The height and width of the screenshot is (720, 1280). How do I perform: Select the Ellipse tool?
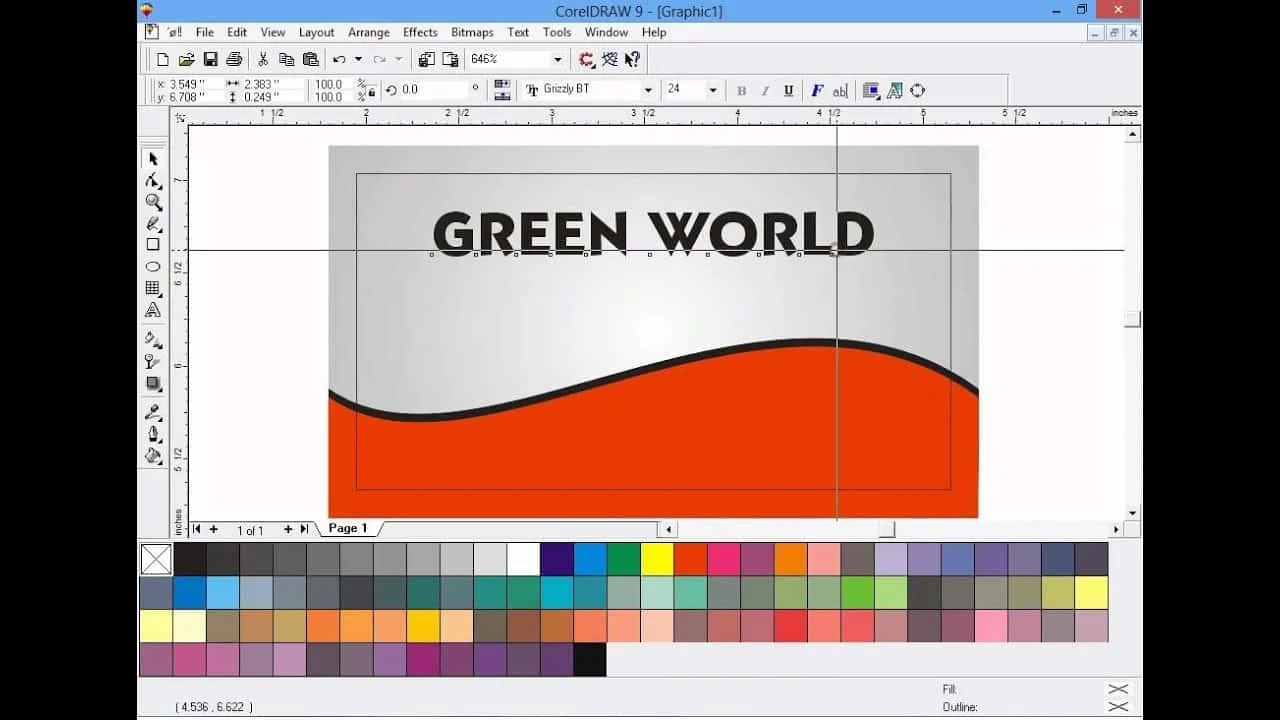coord(153,266)
